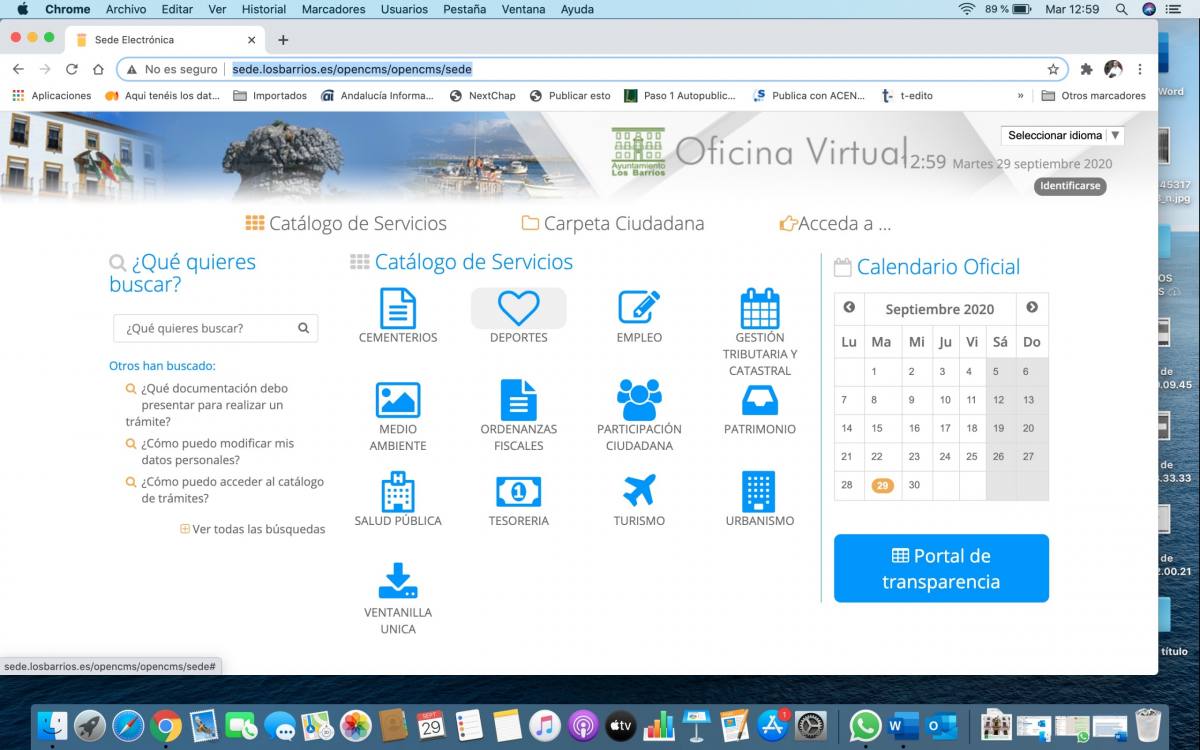
Task: Go to previous month in calendar
Action: pos(849,308)
